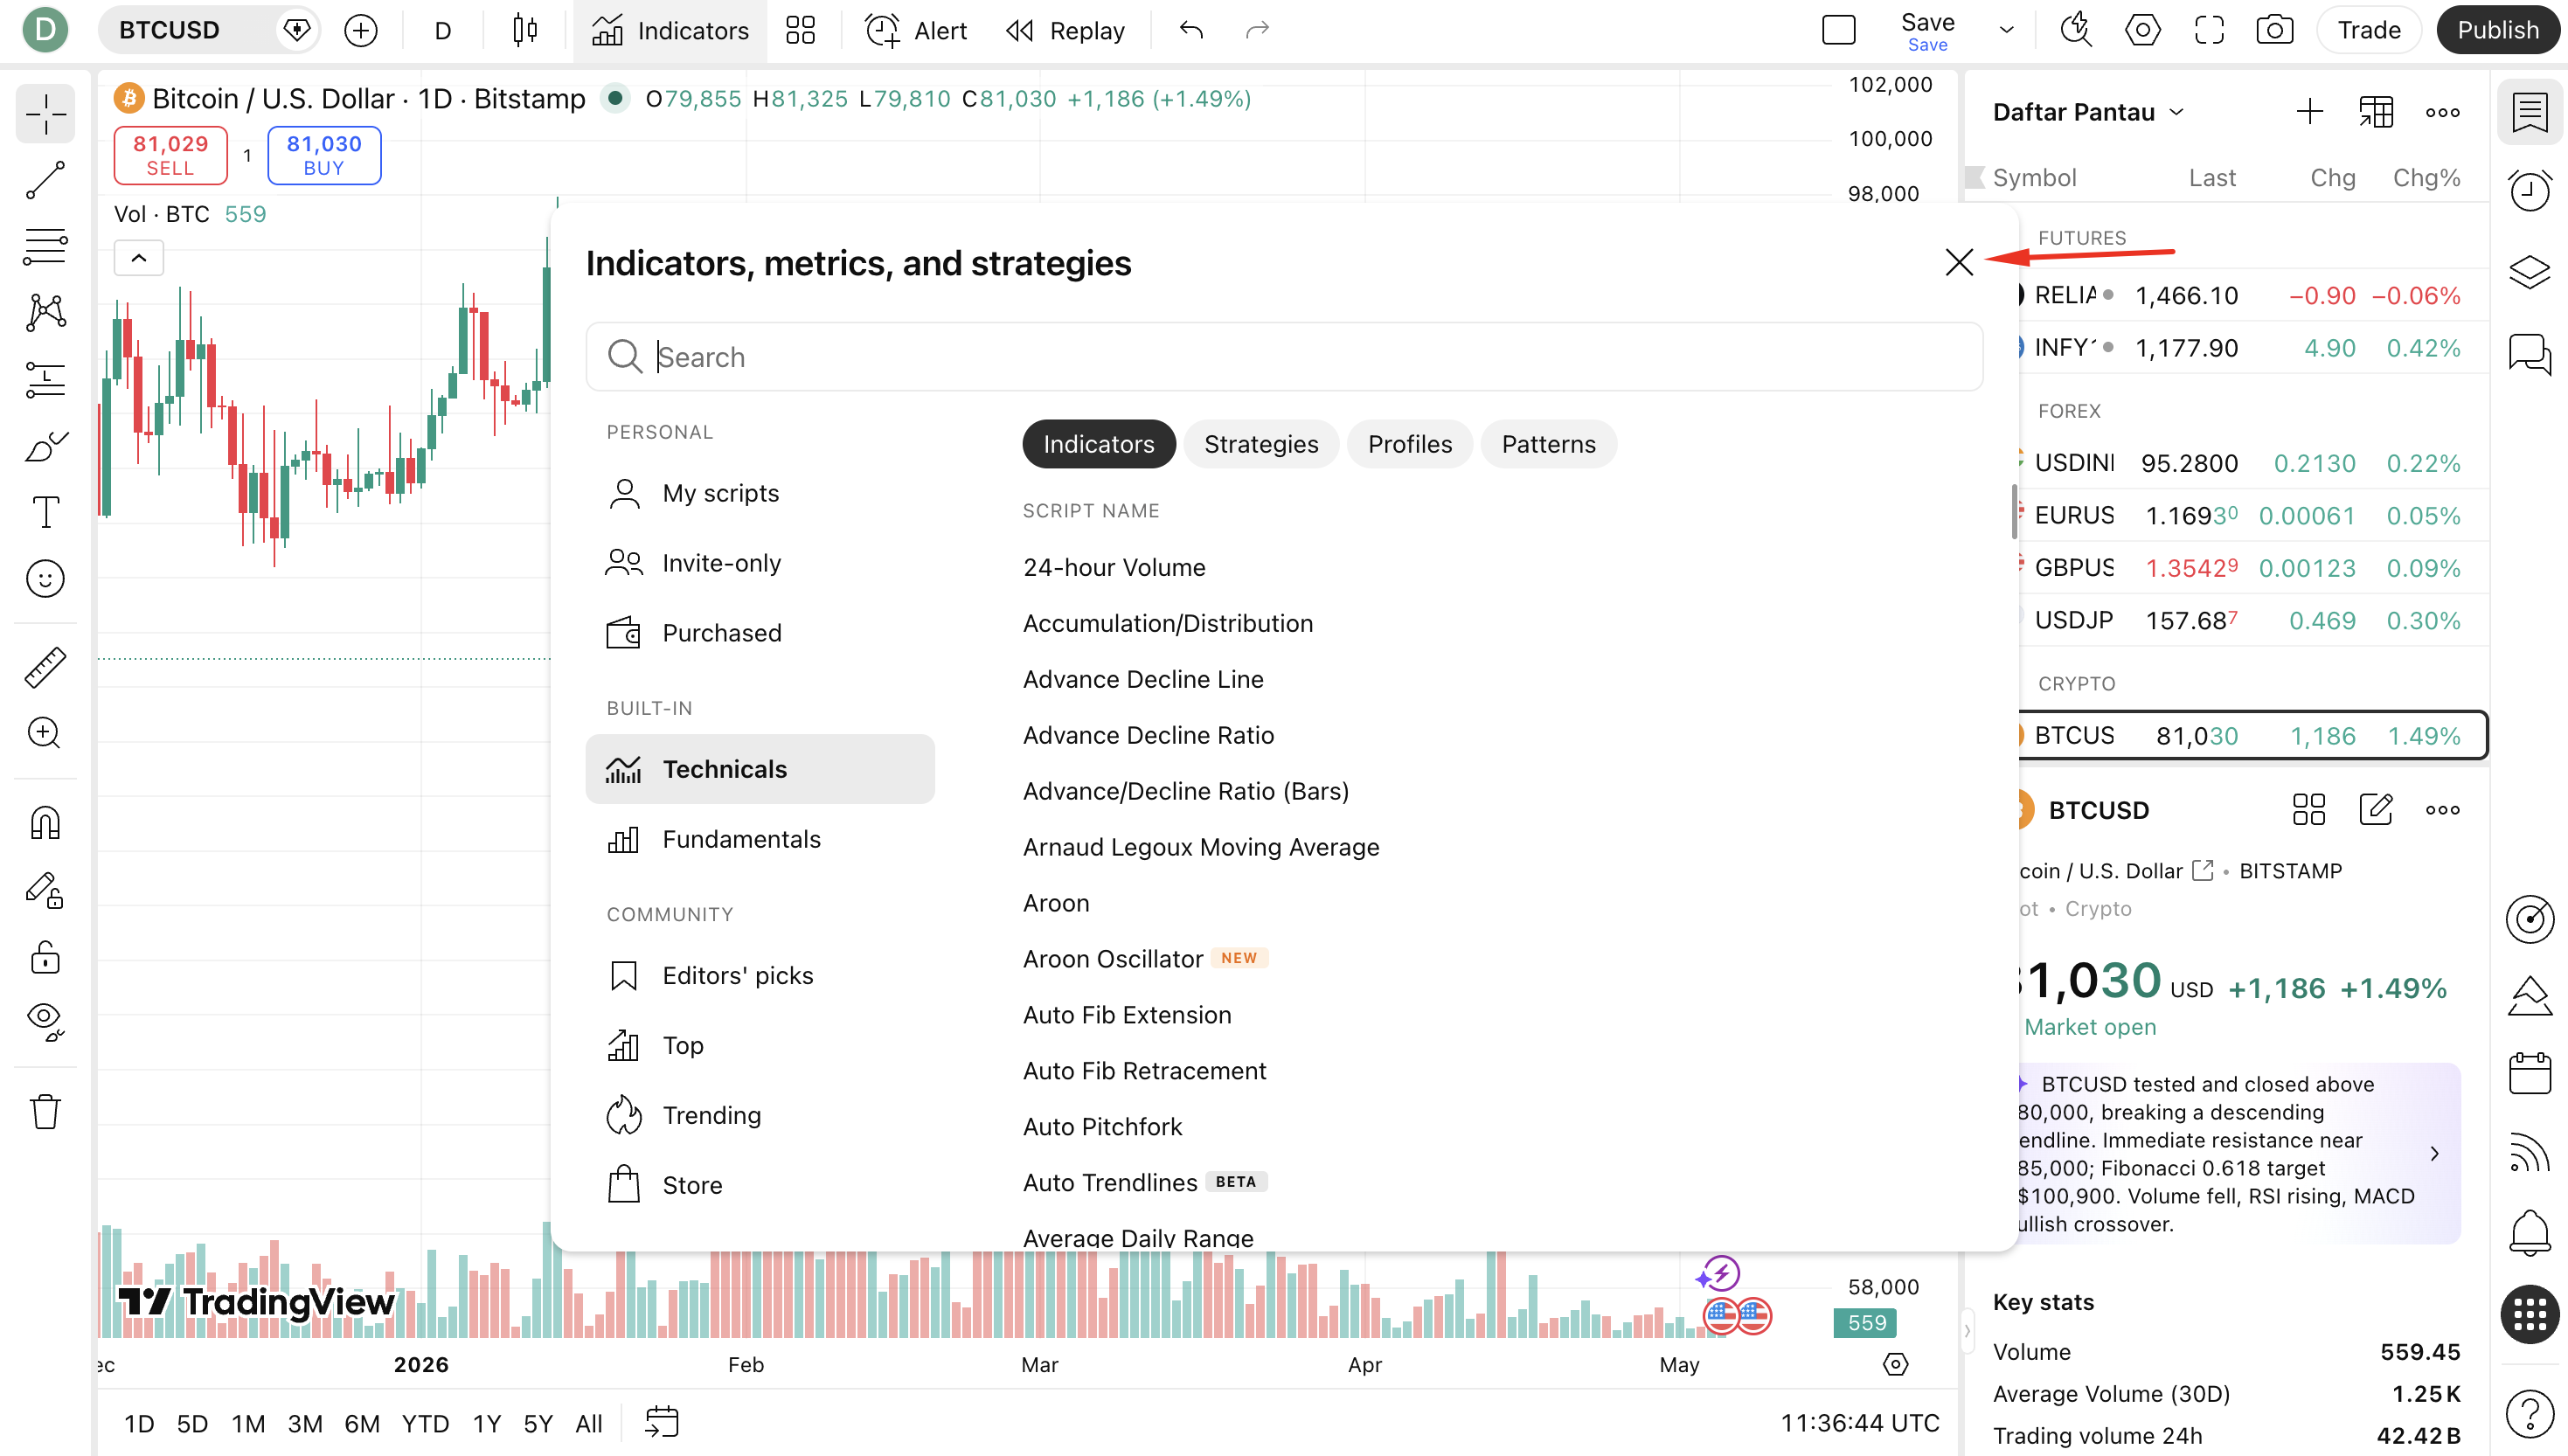Click the 81,030 BUY button
Image resolution: width=2568 pixels, height=1456 pixels.
(324, 155)
